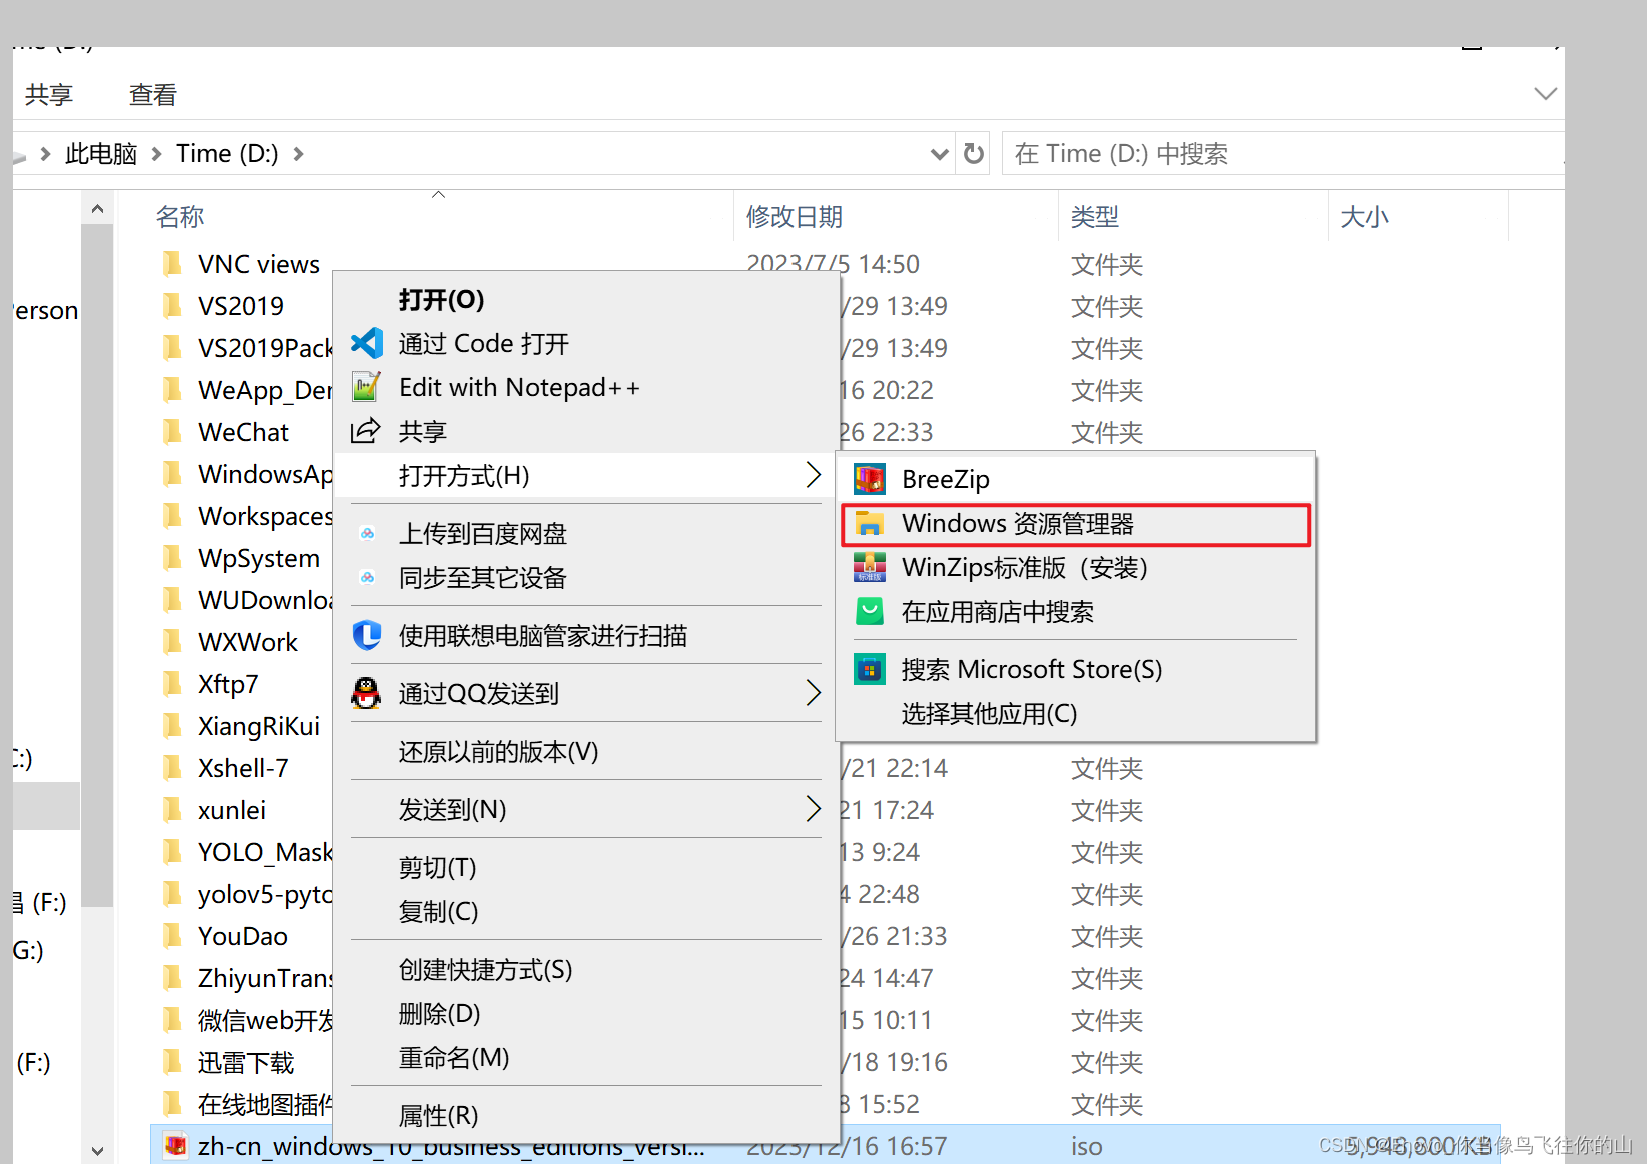Choose 打开(O) from the context menu
This screenshot has width=1647, height=1164.
(586, 299)
